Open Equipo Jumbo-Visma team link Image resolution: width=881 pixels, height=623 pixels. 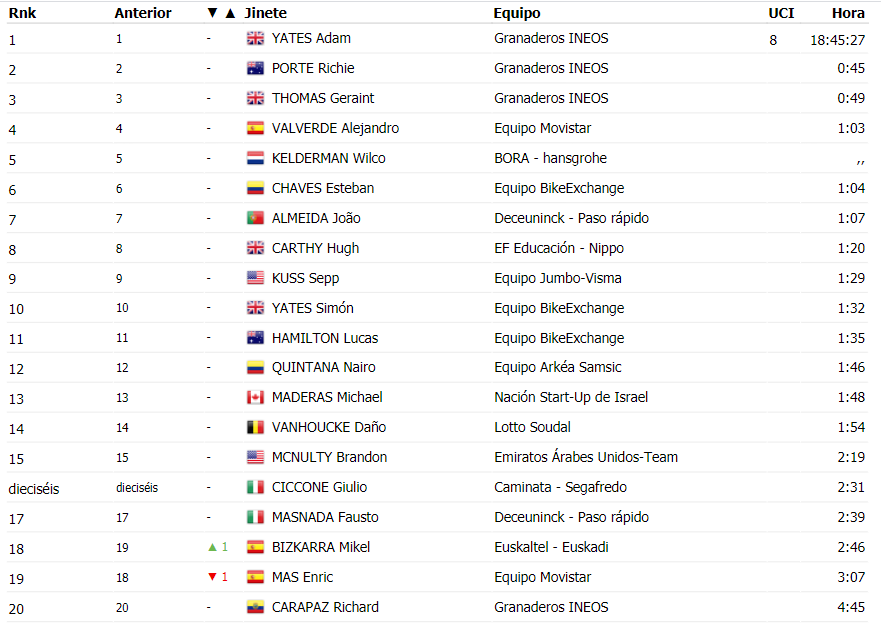[558, 278]
